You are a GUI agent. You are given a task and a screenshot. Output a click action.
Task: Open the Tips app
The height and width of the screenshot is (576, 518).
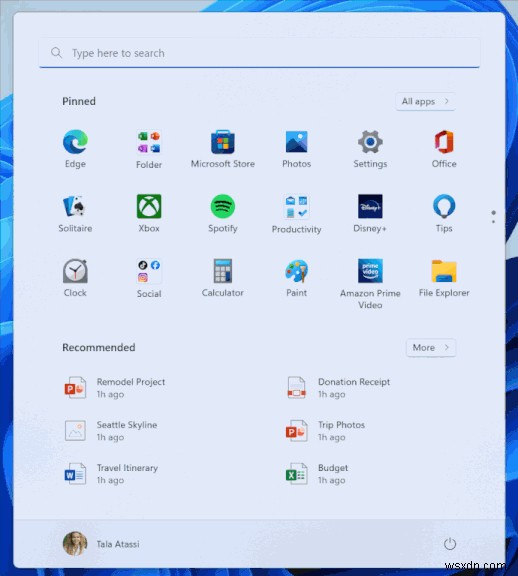(444, 213)
